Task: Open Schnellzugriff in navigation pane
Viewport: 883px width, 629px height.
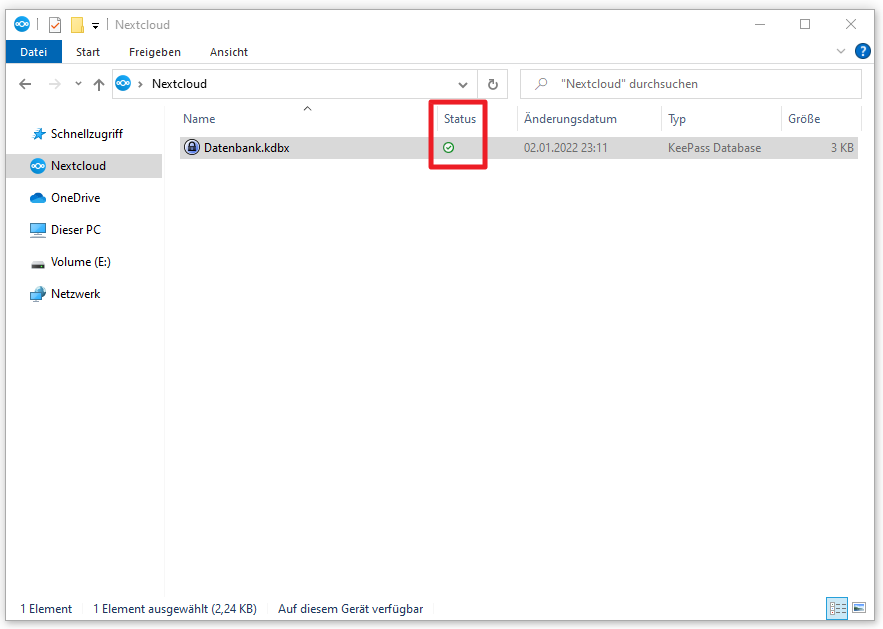Action: 87,133
